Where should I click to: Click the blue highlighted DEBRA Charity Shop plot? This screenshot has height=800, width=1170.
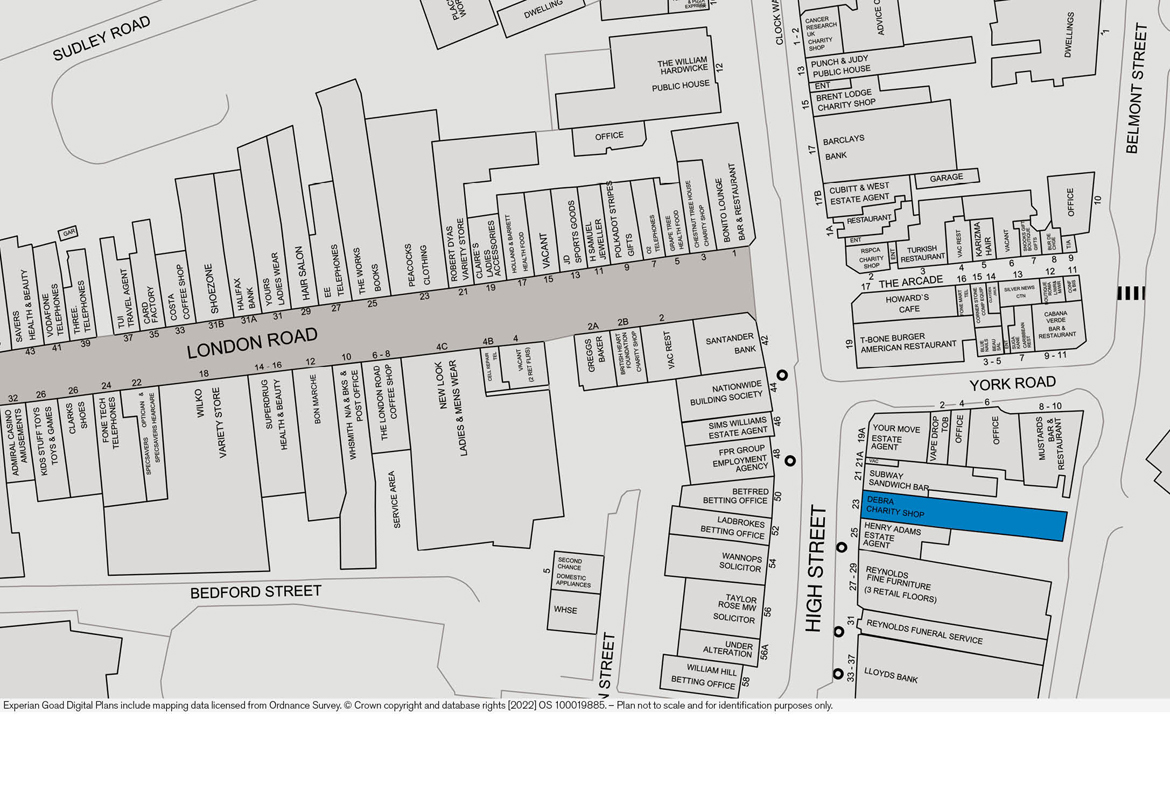(964, 516)
